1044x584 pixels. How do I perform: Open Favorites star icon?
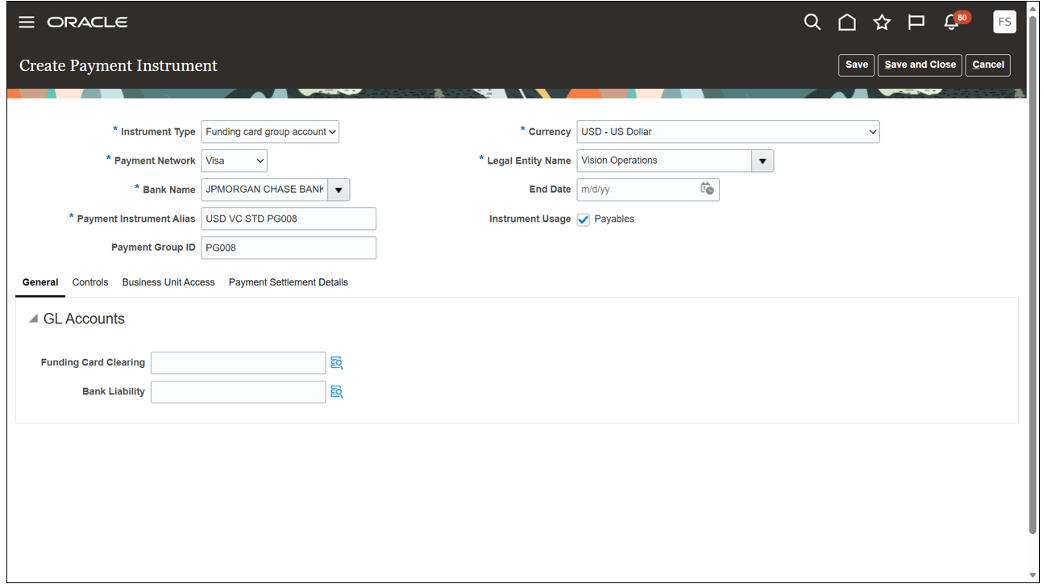(882, 22)
